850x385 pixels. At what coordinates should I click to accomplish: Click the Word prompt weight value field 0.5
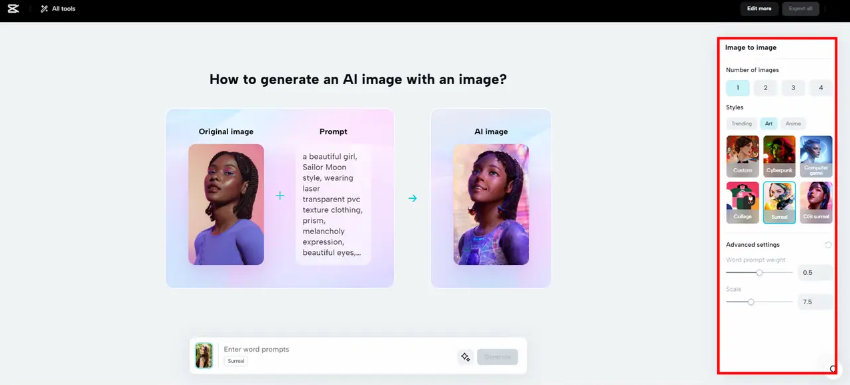(x=815, y=273)
